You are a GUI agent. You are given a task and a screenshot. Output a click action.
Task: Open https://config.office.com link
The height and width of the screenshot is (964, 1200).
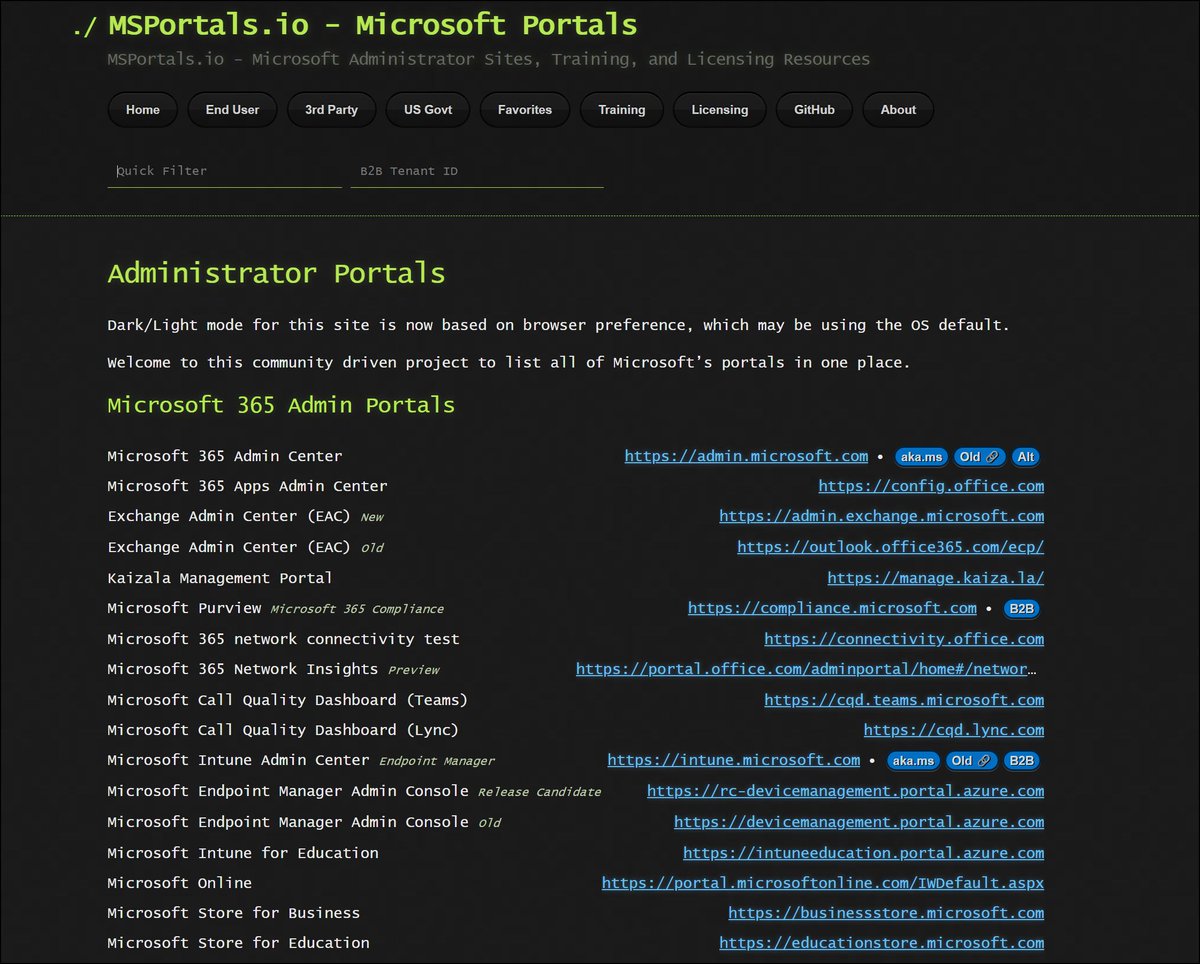click(931, 486)
